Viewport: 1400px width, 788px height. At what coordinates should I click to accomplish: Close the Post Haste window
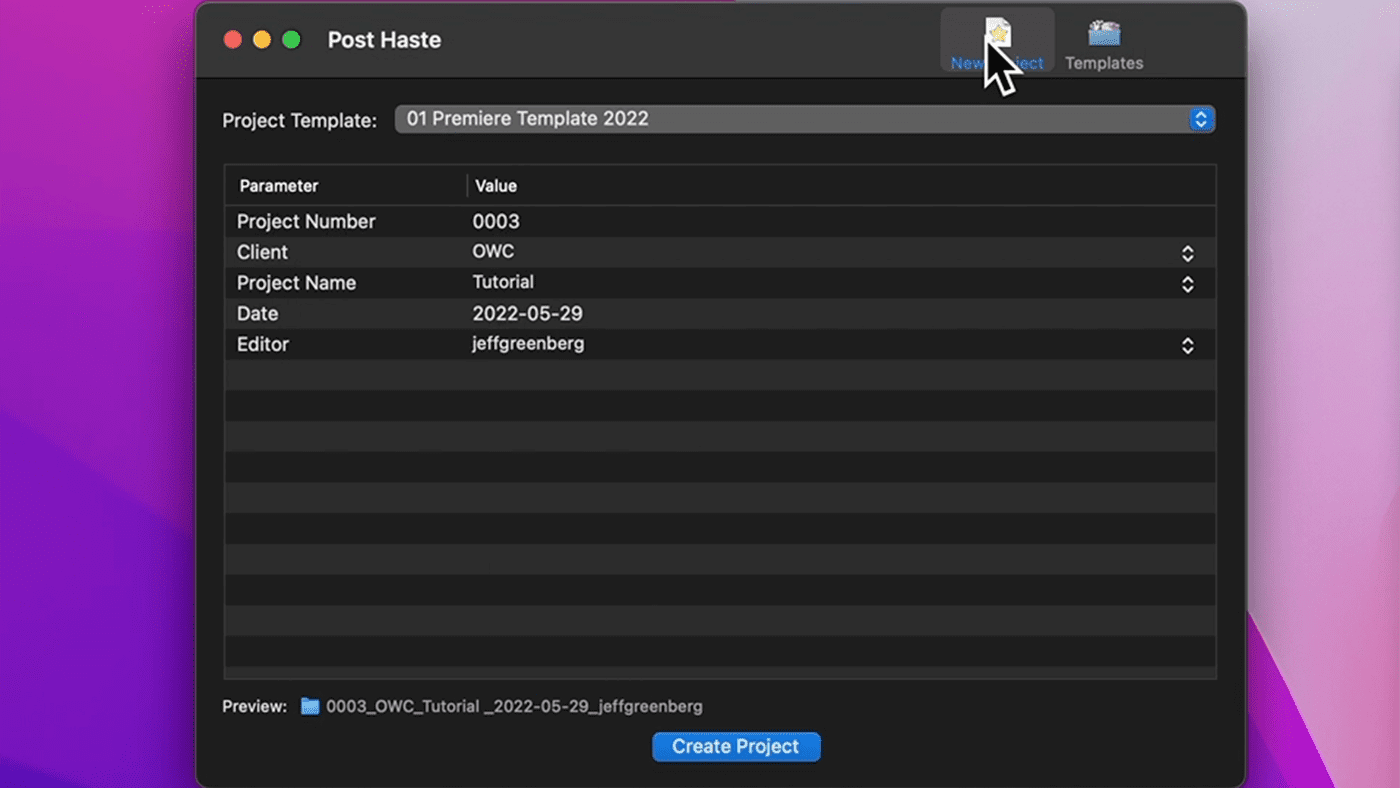pyautogui.click(x=232, y=40)
